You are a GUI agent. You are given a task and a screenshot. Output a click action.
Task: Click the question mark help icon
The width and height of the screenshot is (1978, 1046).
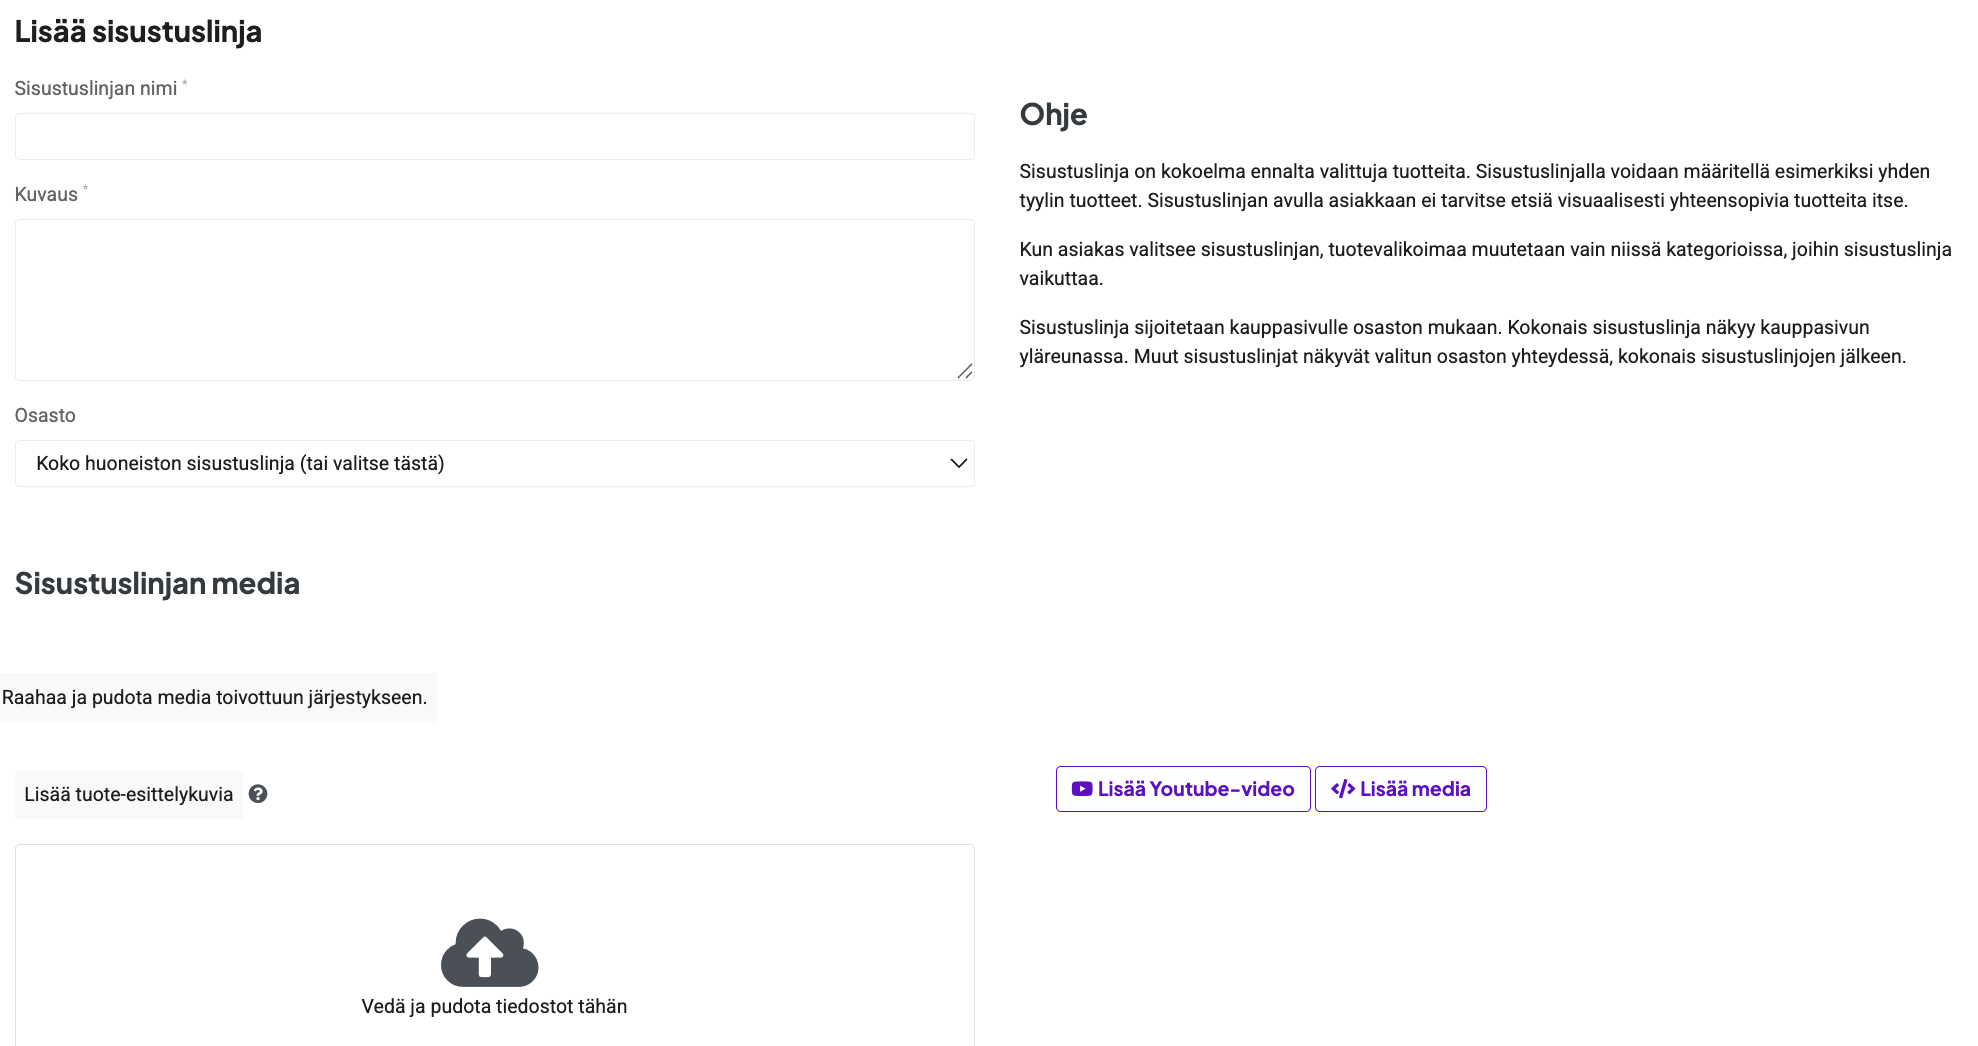pos(258,794)
